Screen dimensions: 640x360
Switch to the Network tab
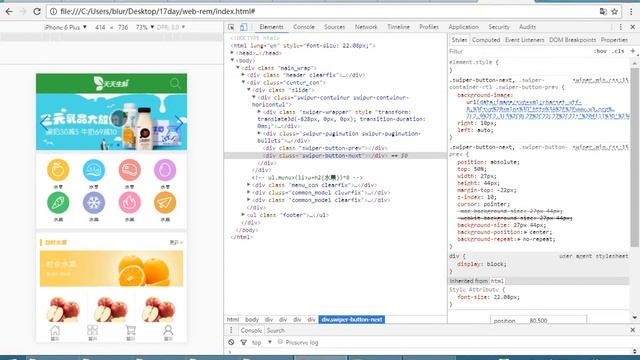(366, 27)
